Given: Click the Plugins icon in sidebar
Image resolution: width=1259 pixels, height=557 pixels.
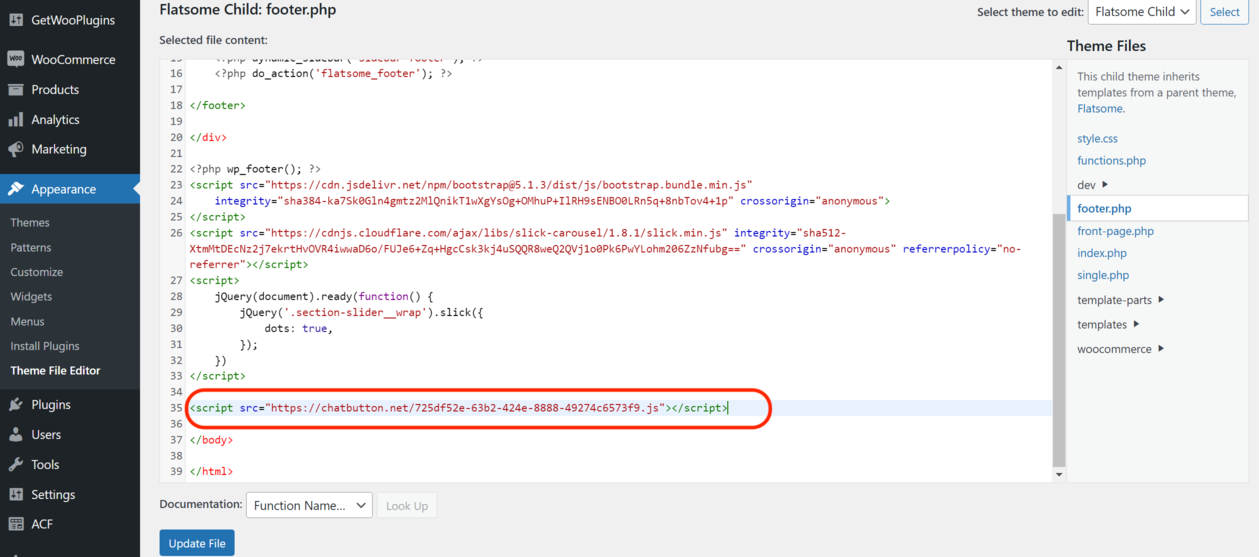Looking at the screenshot, I should tap(16, 405).
